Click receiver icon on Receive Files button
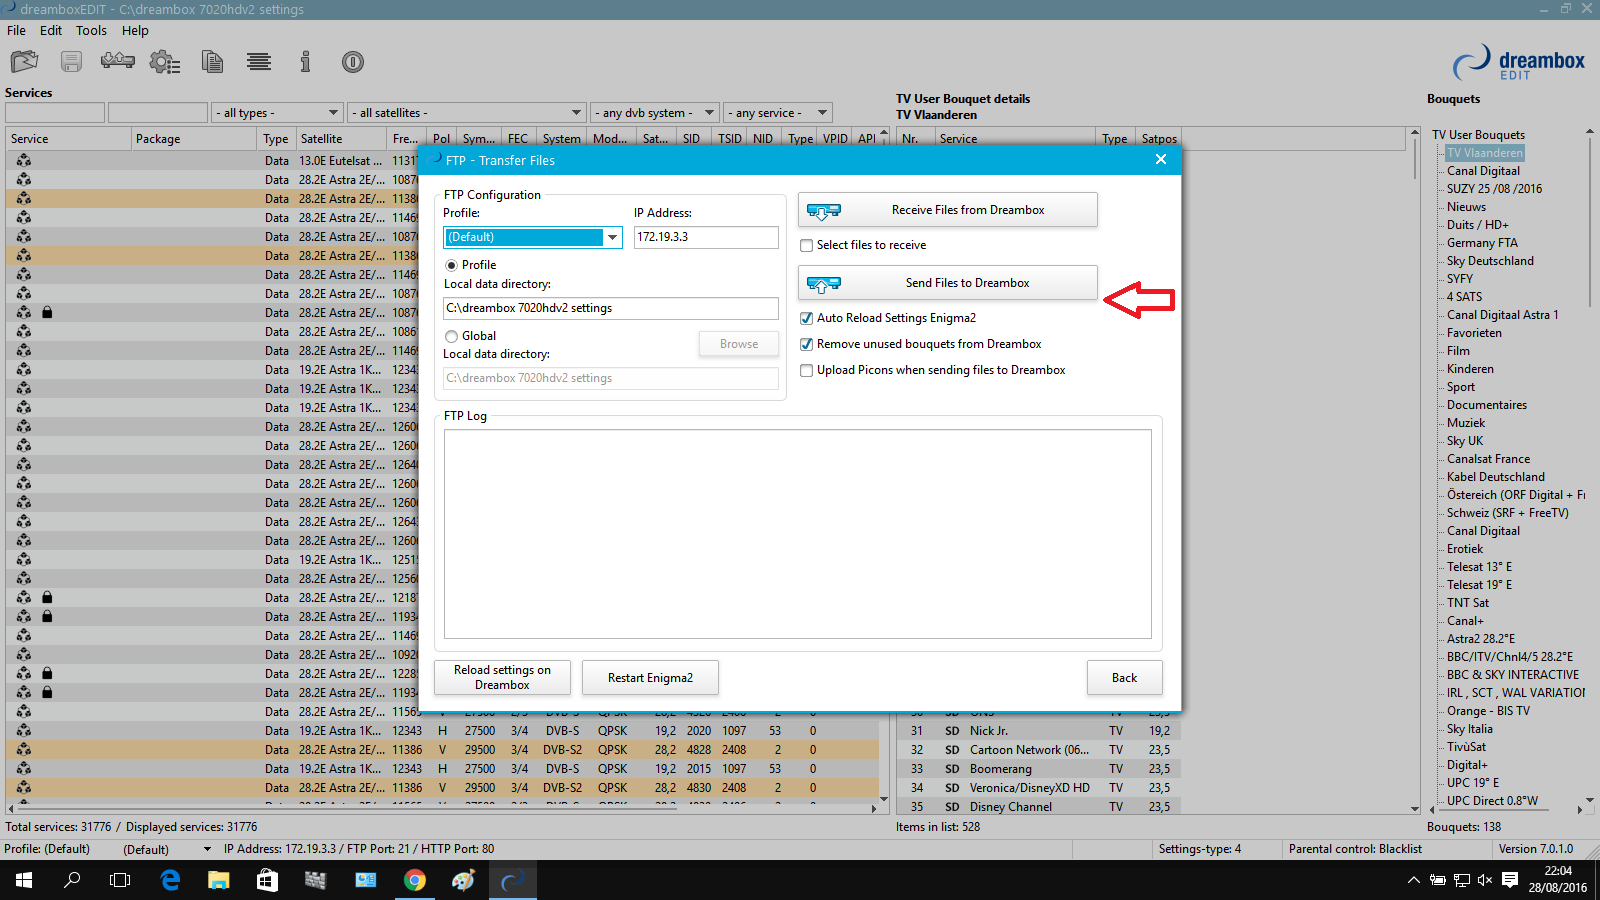The width and height of the screenshot is (1600, 900). click(x=824, y=210)
